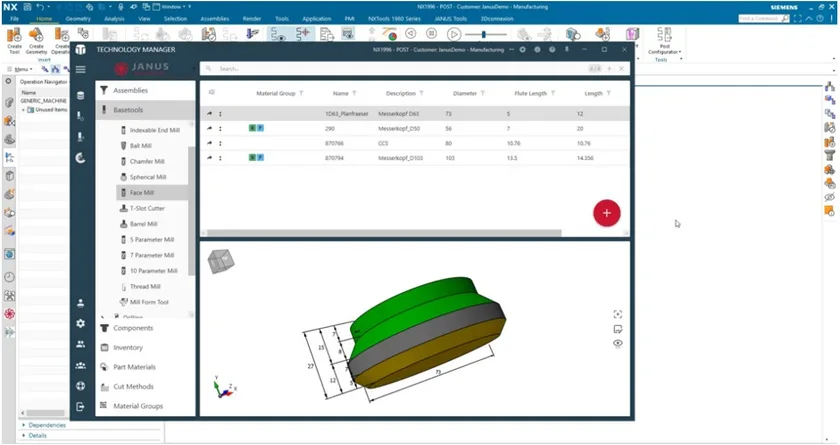840x445 pixels.
Task: Click the NX play button in ribbon
Action: tap(453, 34)
